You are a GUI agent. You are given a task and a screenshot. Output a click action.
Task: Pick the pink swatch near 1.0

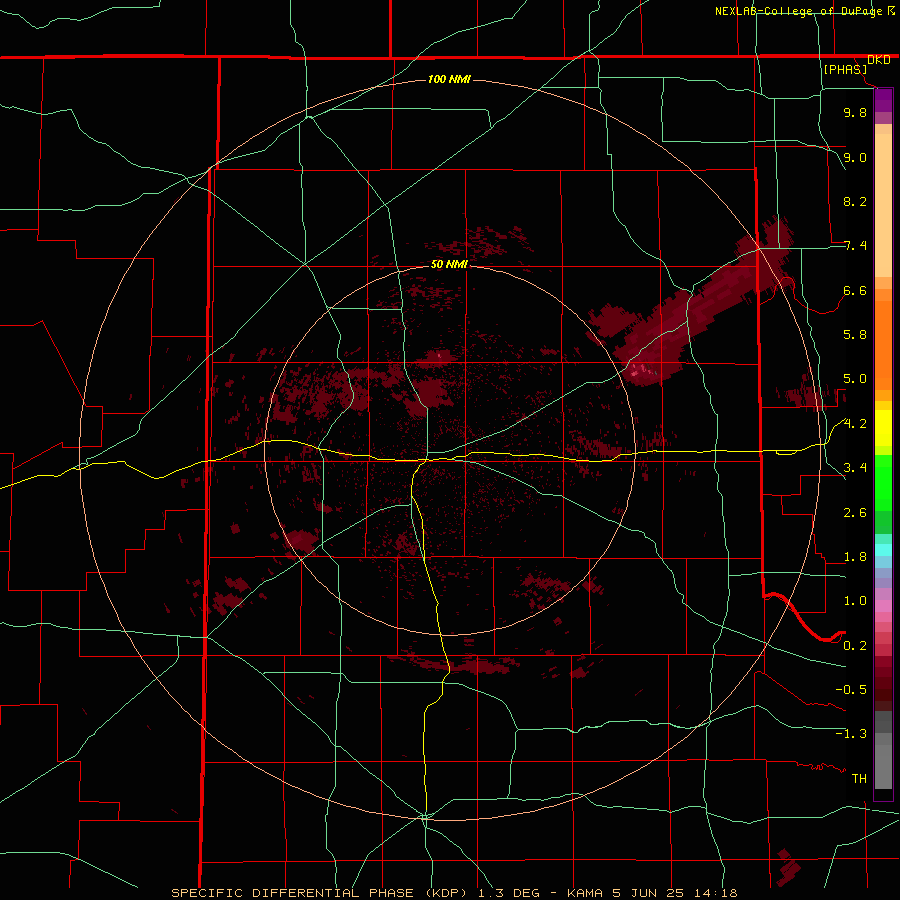[x=883, y=606]
